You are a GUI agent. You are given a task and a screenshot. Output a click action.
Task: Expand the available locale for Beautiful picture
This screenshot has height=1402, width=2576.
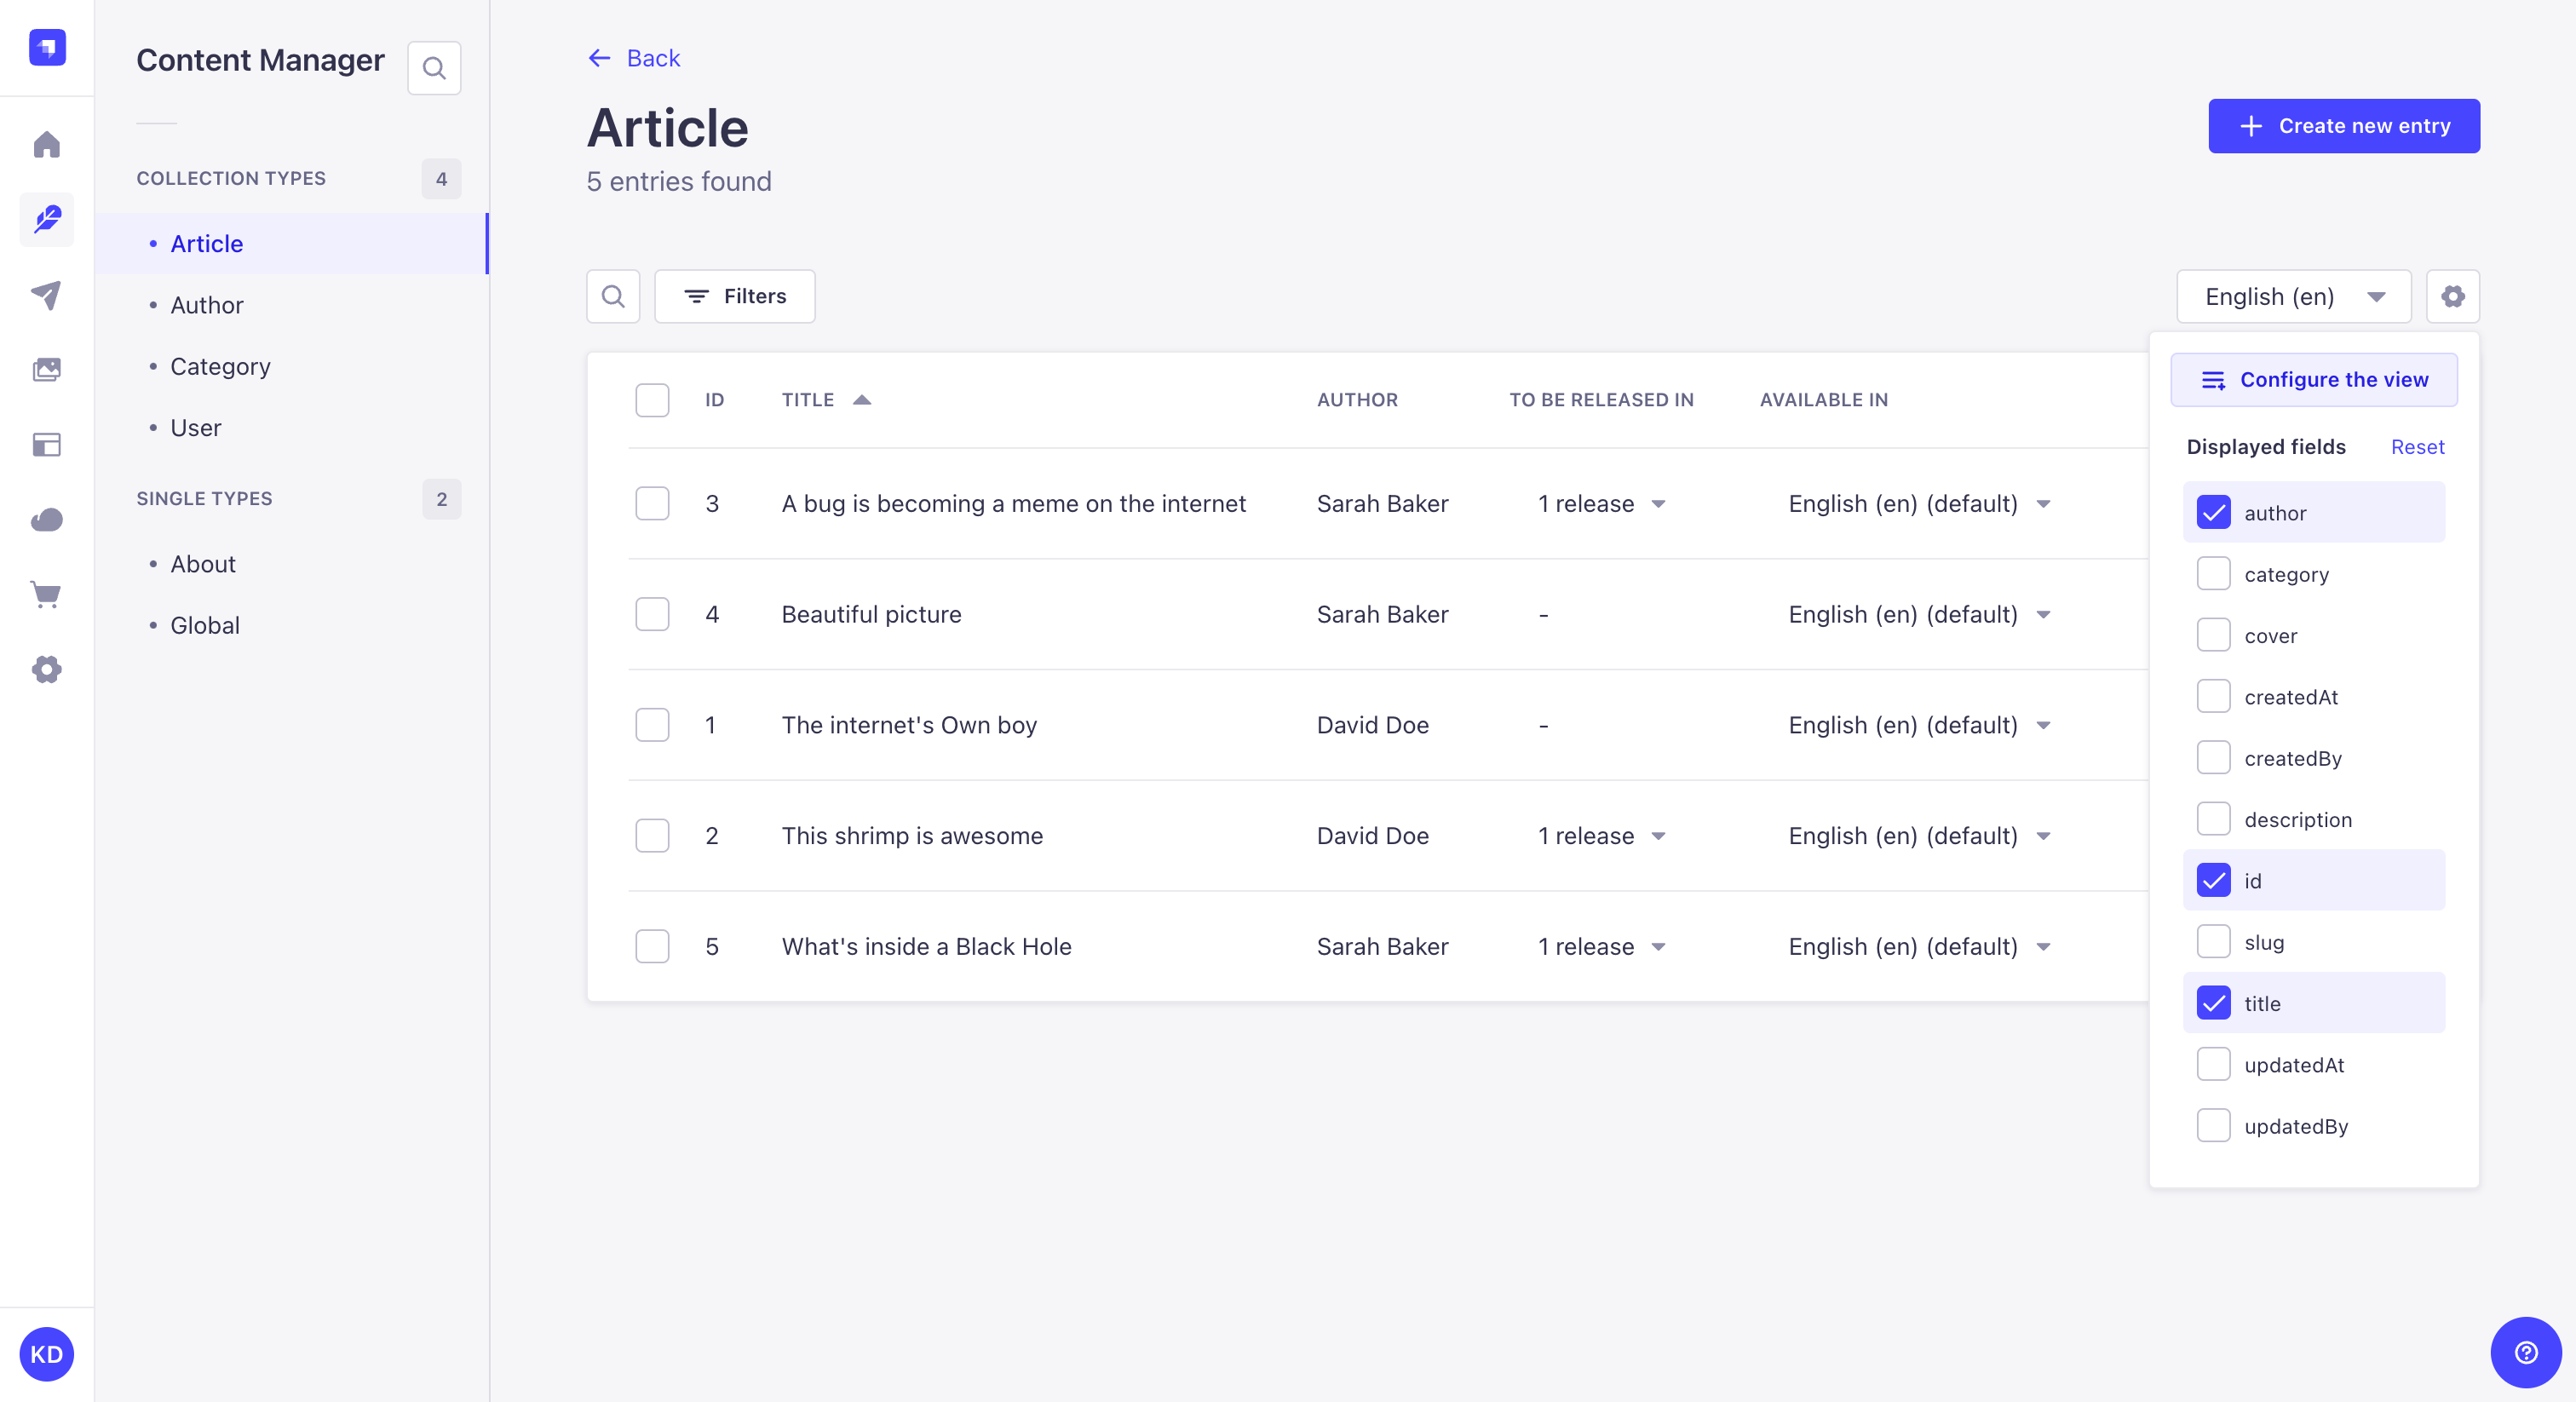click(x=2043, y=613)
